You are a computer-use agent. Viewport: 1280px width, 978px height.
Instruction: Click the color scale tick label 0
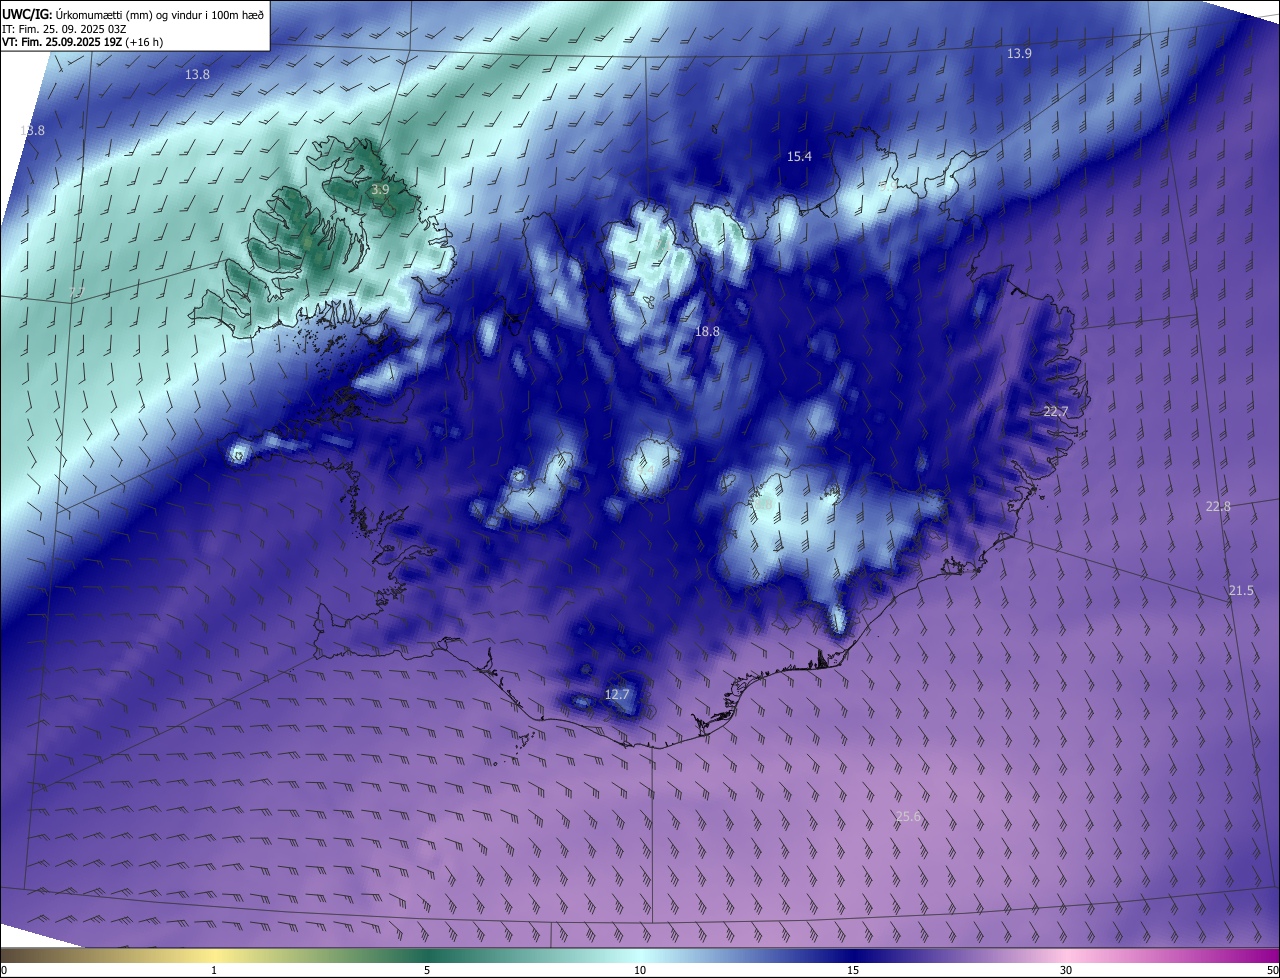(4, 970)
